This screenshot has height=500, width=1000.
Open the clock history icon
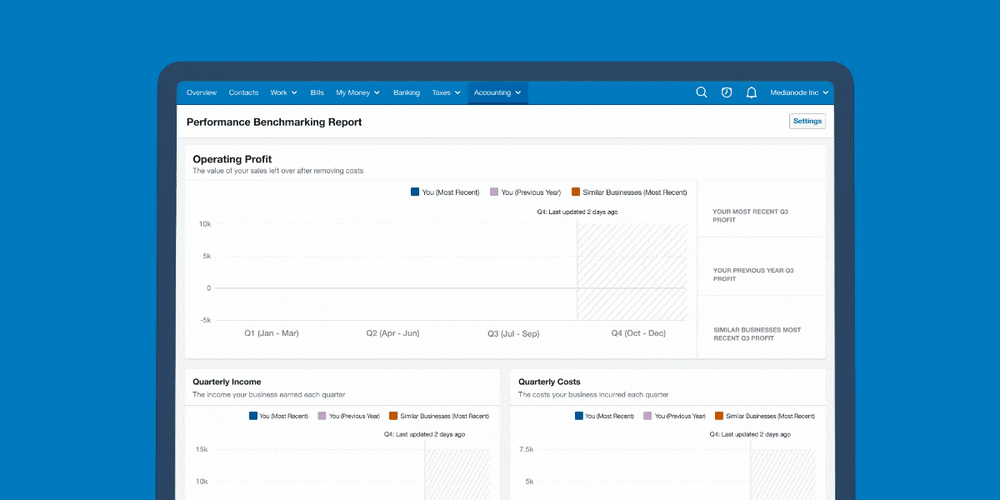coord(726,92)
